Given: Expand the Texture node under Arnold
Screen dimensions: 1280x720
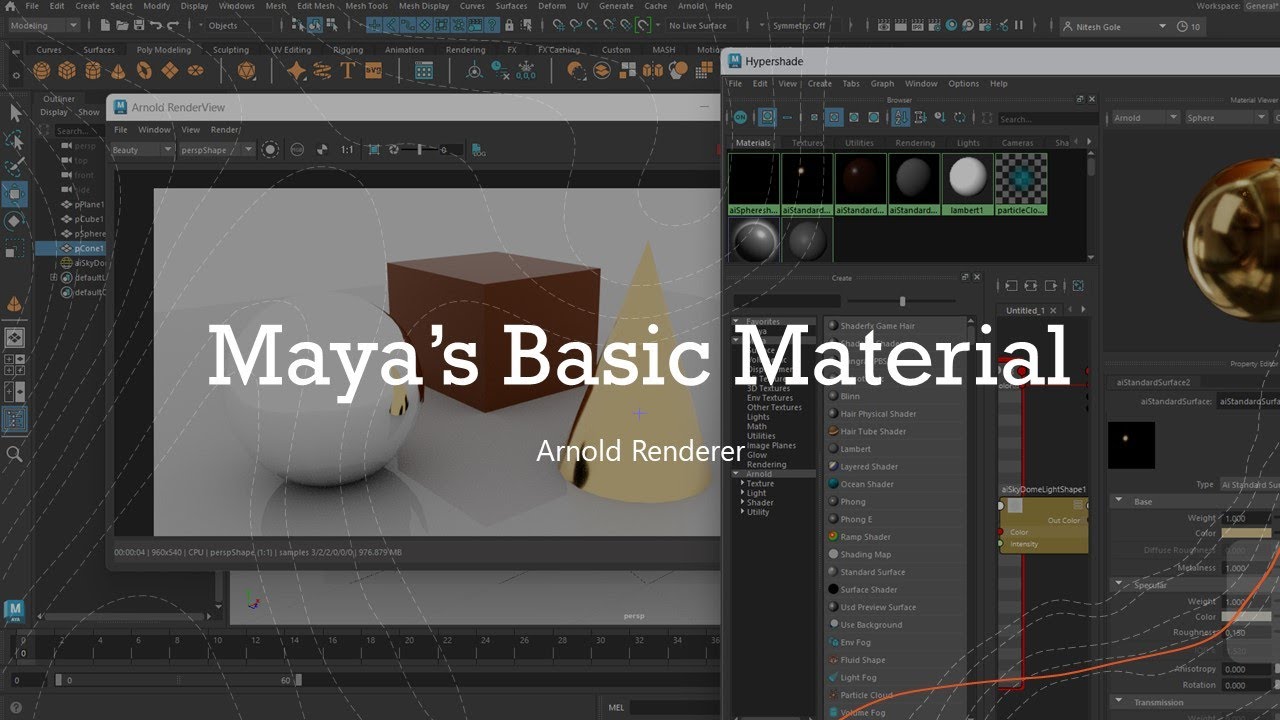Looking at the screenshot, I should coord(743,484).
